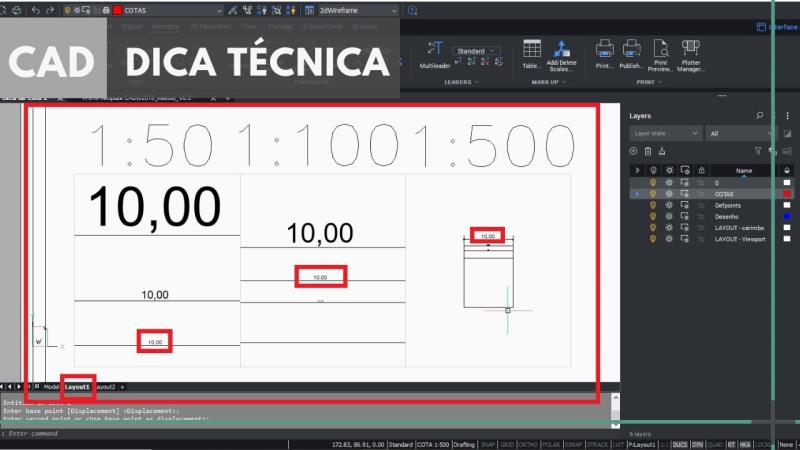Viewport: 800px width, 450px height.
Task: Expand the LEADERS ribbon panel
Action: click(x=461, y=82)
